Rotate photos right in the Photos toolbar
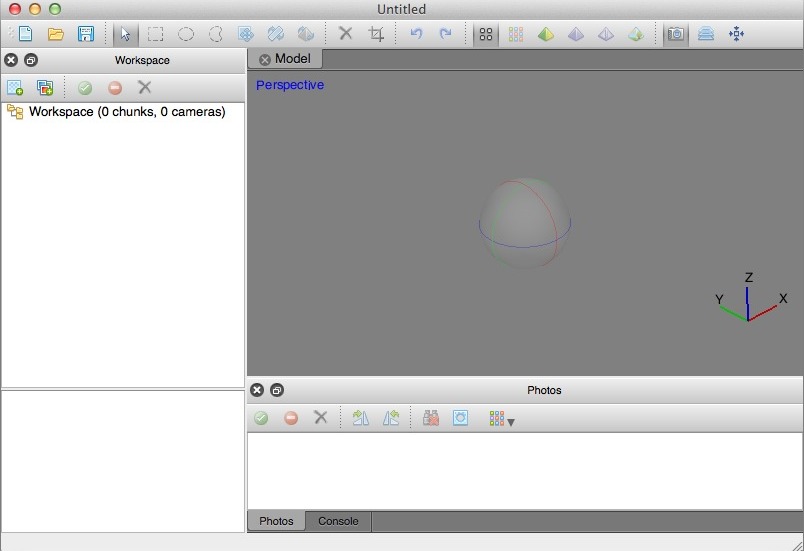 [391, 418]
